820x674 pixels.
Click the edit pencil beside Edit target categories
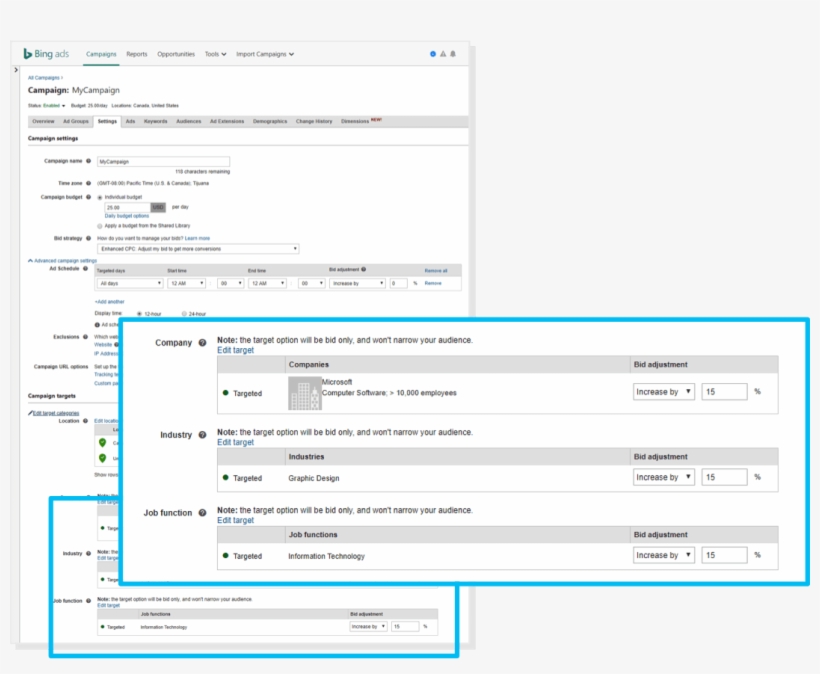pos(31,412)
